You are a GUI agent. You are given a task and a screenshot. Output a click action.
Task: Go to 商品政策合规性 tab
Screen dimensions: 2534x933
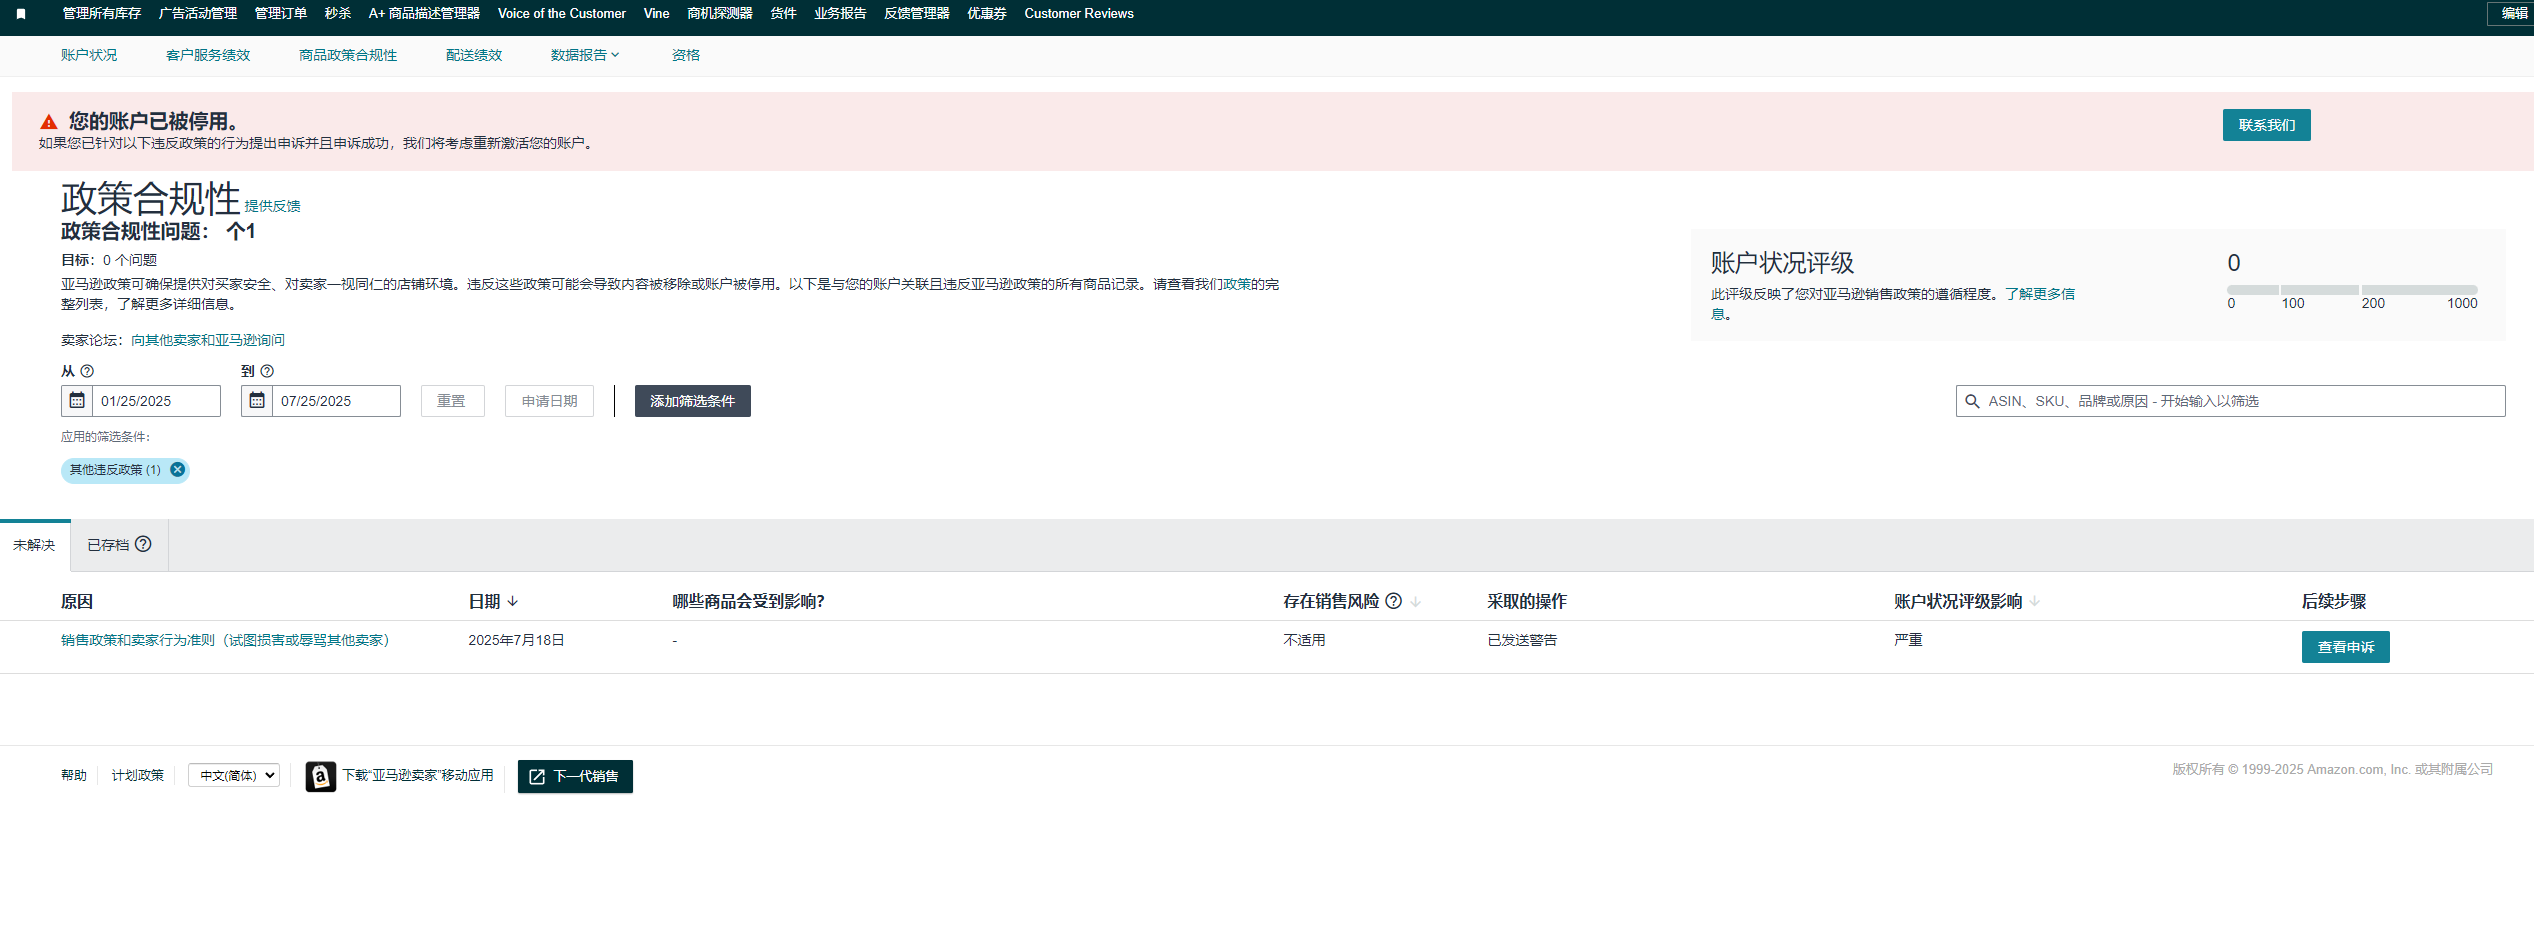click(x=348, y=55)
